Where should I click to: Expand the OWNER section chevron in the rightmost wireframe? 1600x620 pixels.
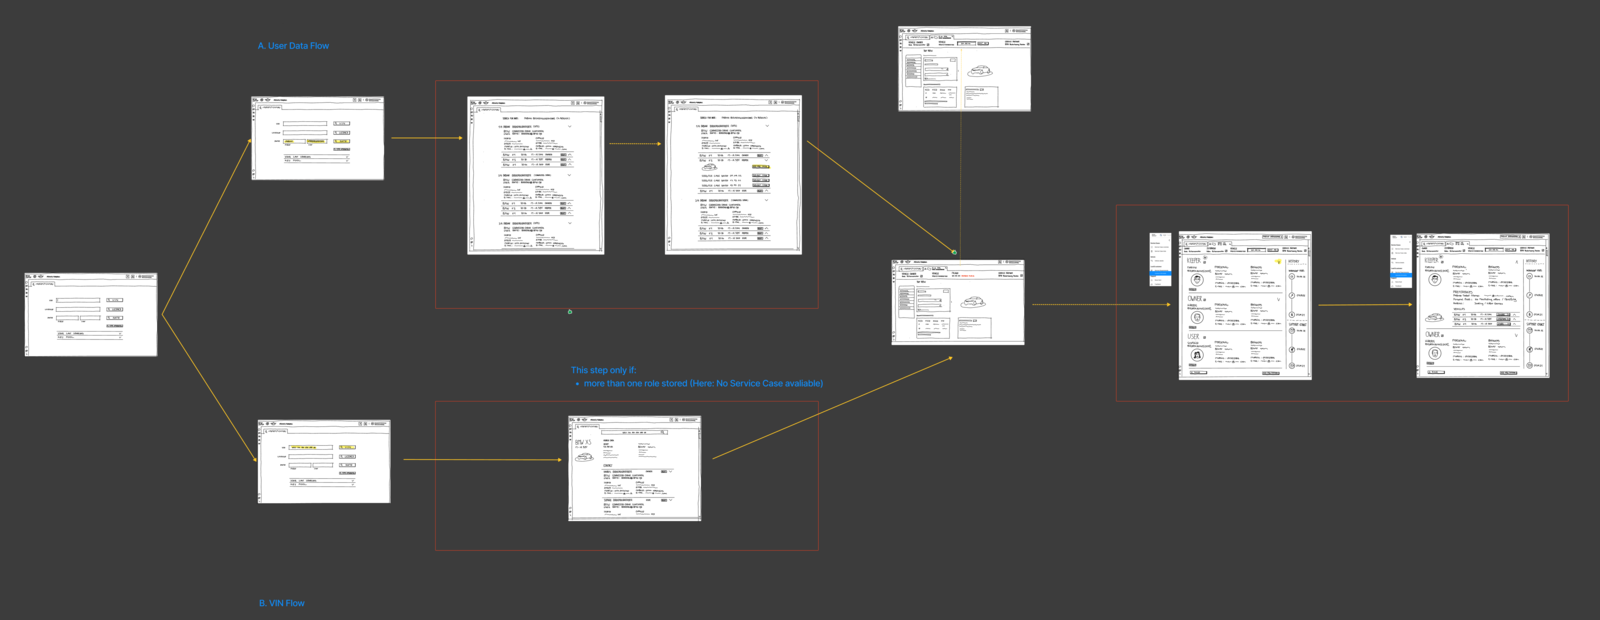[1516, 335]
